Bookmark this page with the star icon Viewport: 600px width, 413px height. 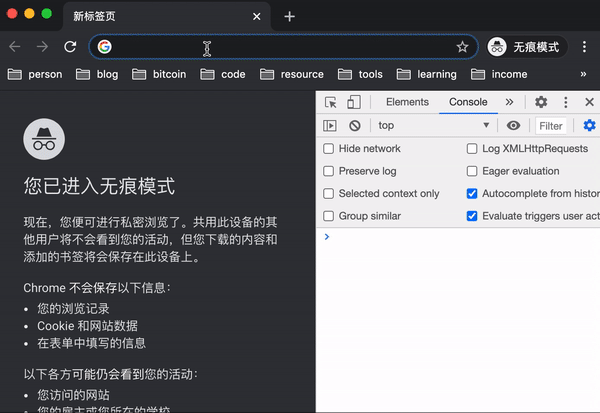[x=462, y=47]
